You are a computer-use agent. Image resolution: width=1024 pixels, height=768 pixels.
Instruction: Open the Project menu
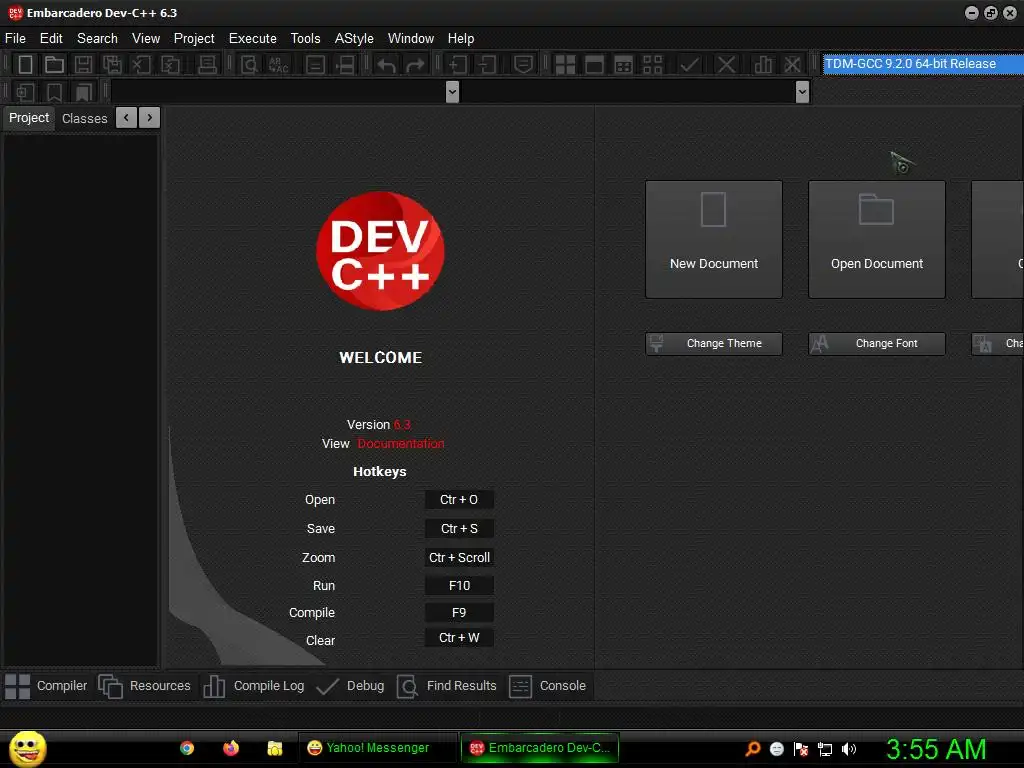click(x=194, y=39)
